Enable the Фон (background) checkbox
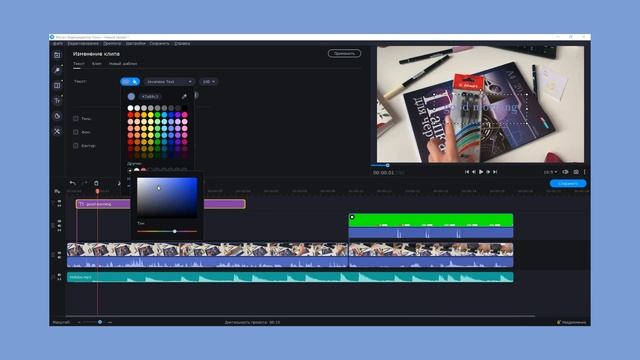 76,132
